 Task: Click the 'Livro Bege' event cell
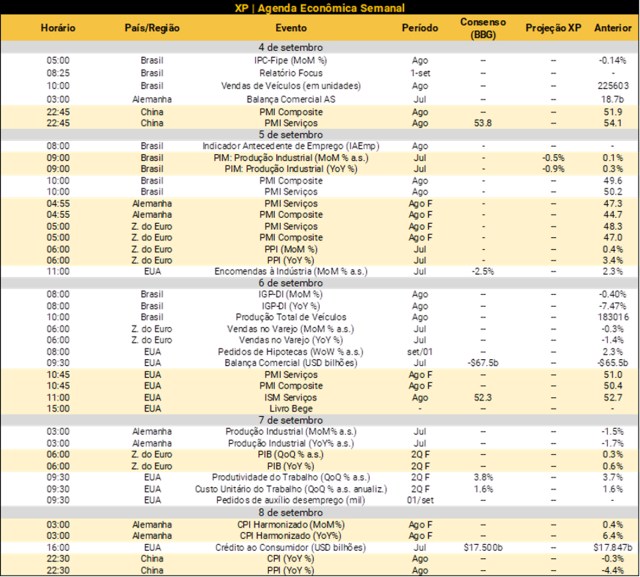coord(291,408)
